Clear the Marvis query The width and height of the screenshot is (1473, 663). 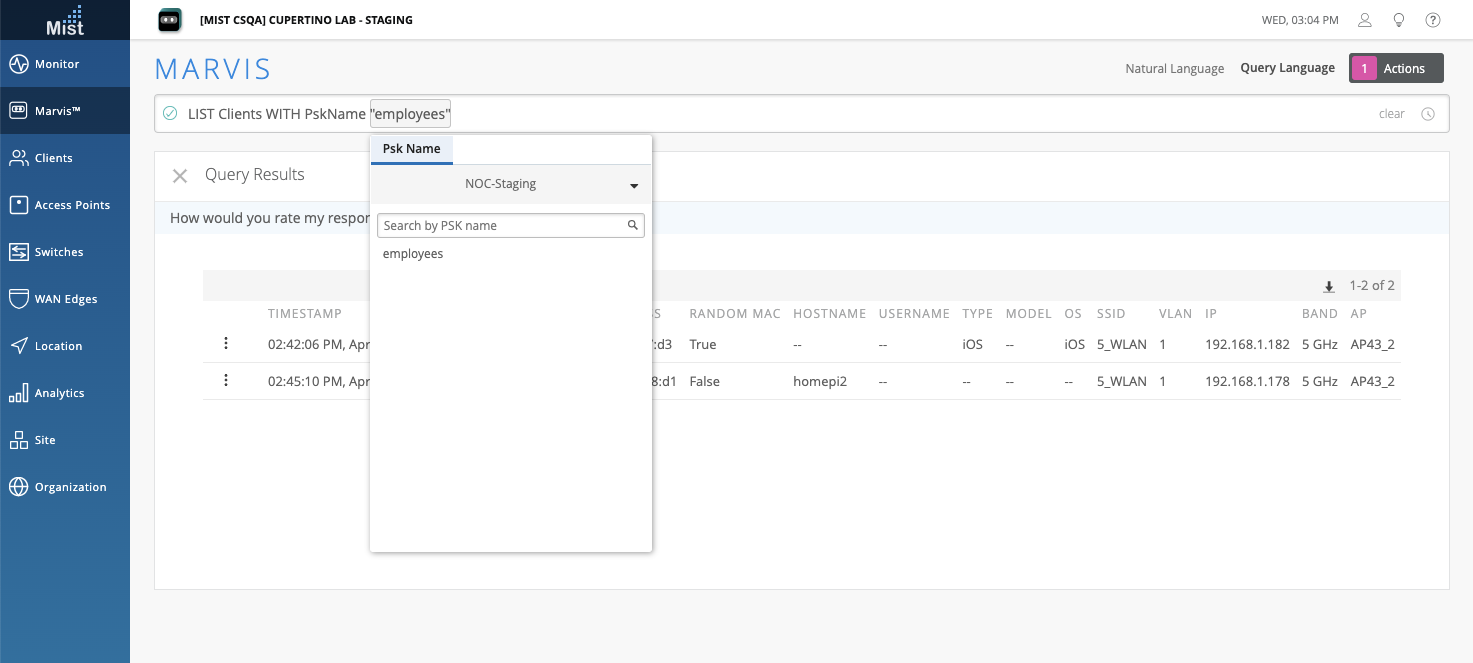point(1391,114)
